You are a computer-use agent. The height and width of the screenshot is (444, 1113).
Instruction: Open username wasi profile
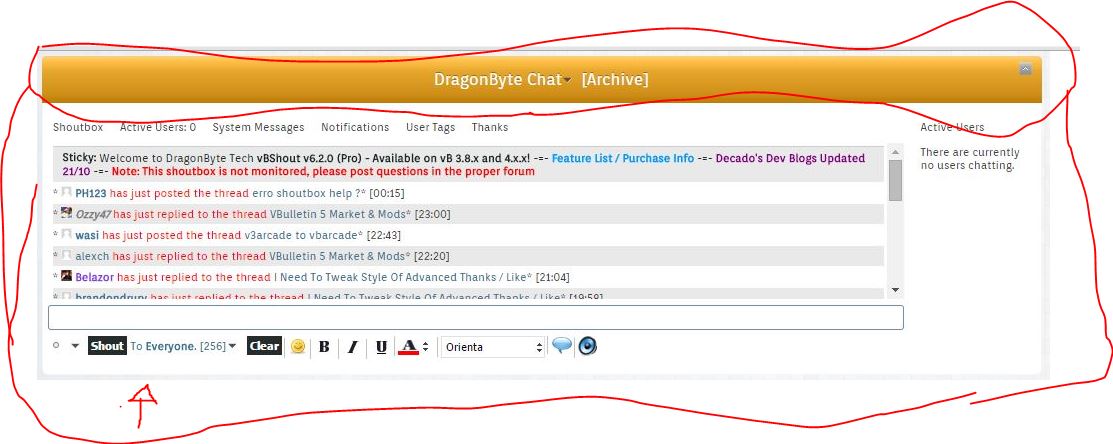point(87,235)
